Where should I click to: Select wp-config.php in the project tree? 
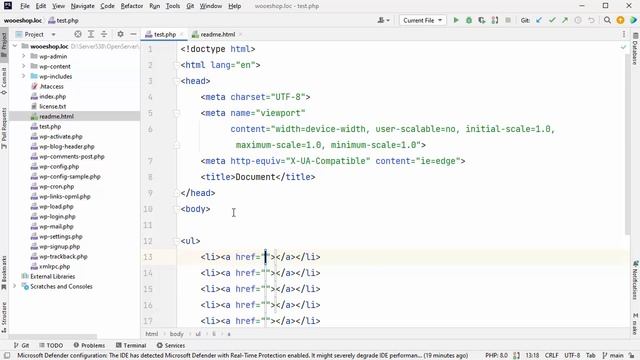coord(59,167)
